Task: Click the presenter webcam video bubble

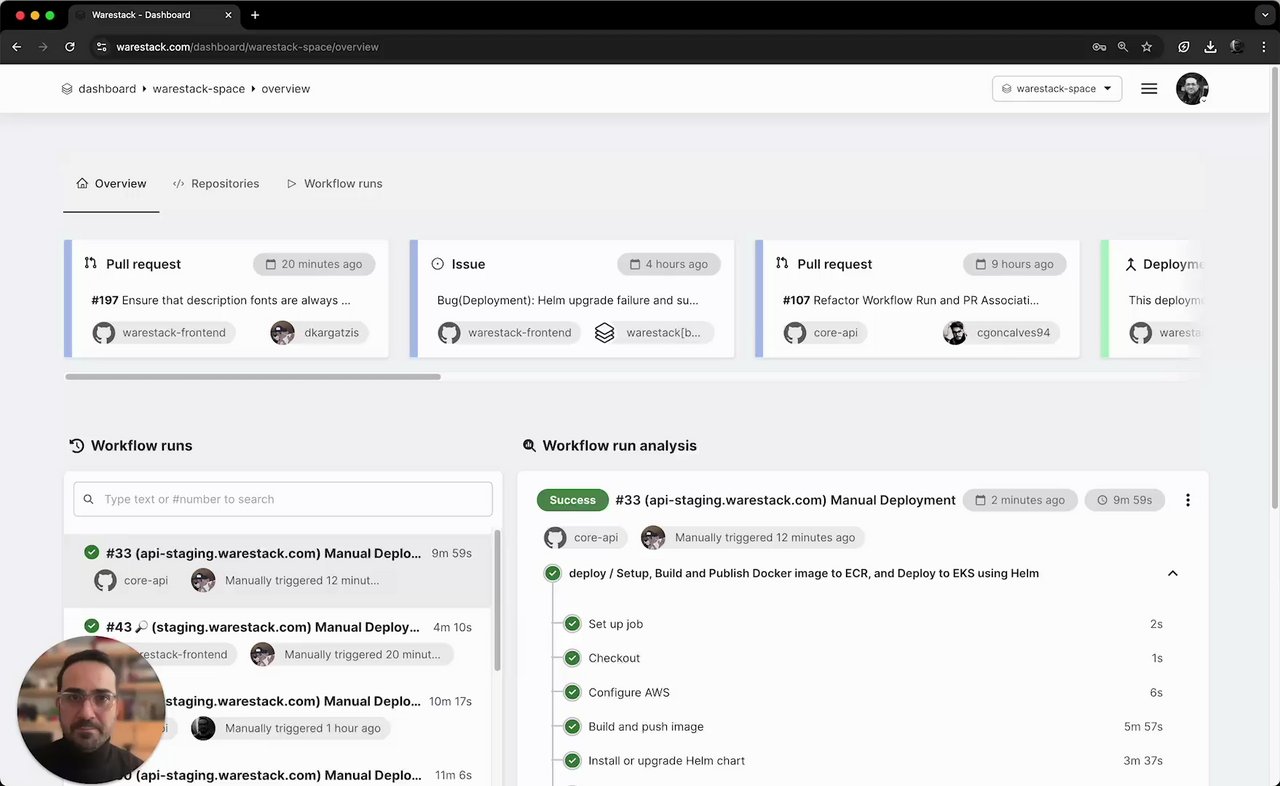Action: [x=90, y=710]
